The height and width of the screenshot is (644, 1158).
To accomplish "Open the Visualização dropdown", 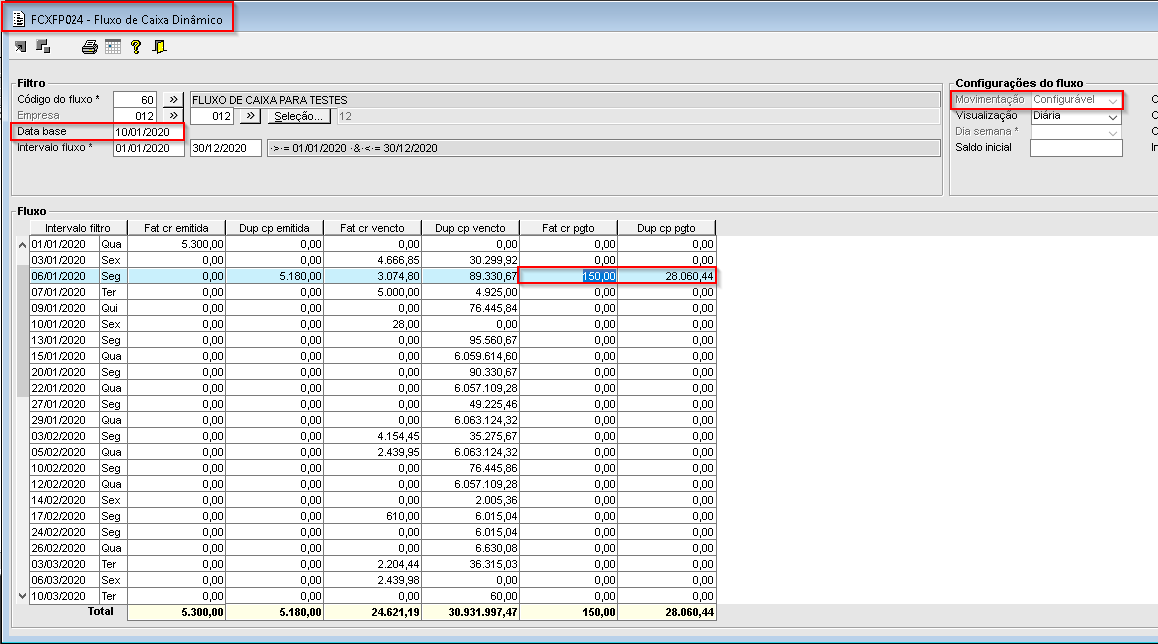I will click(x=1112, y=117).
